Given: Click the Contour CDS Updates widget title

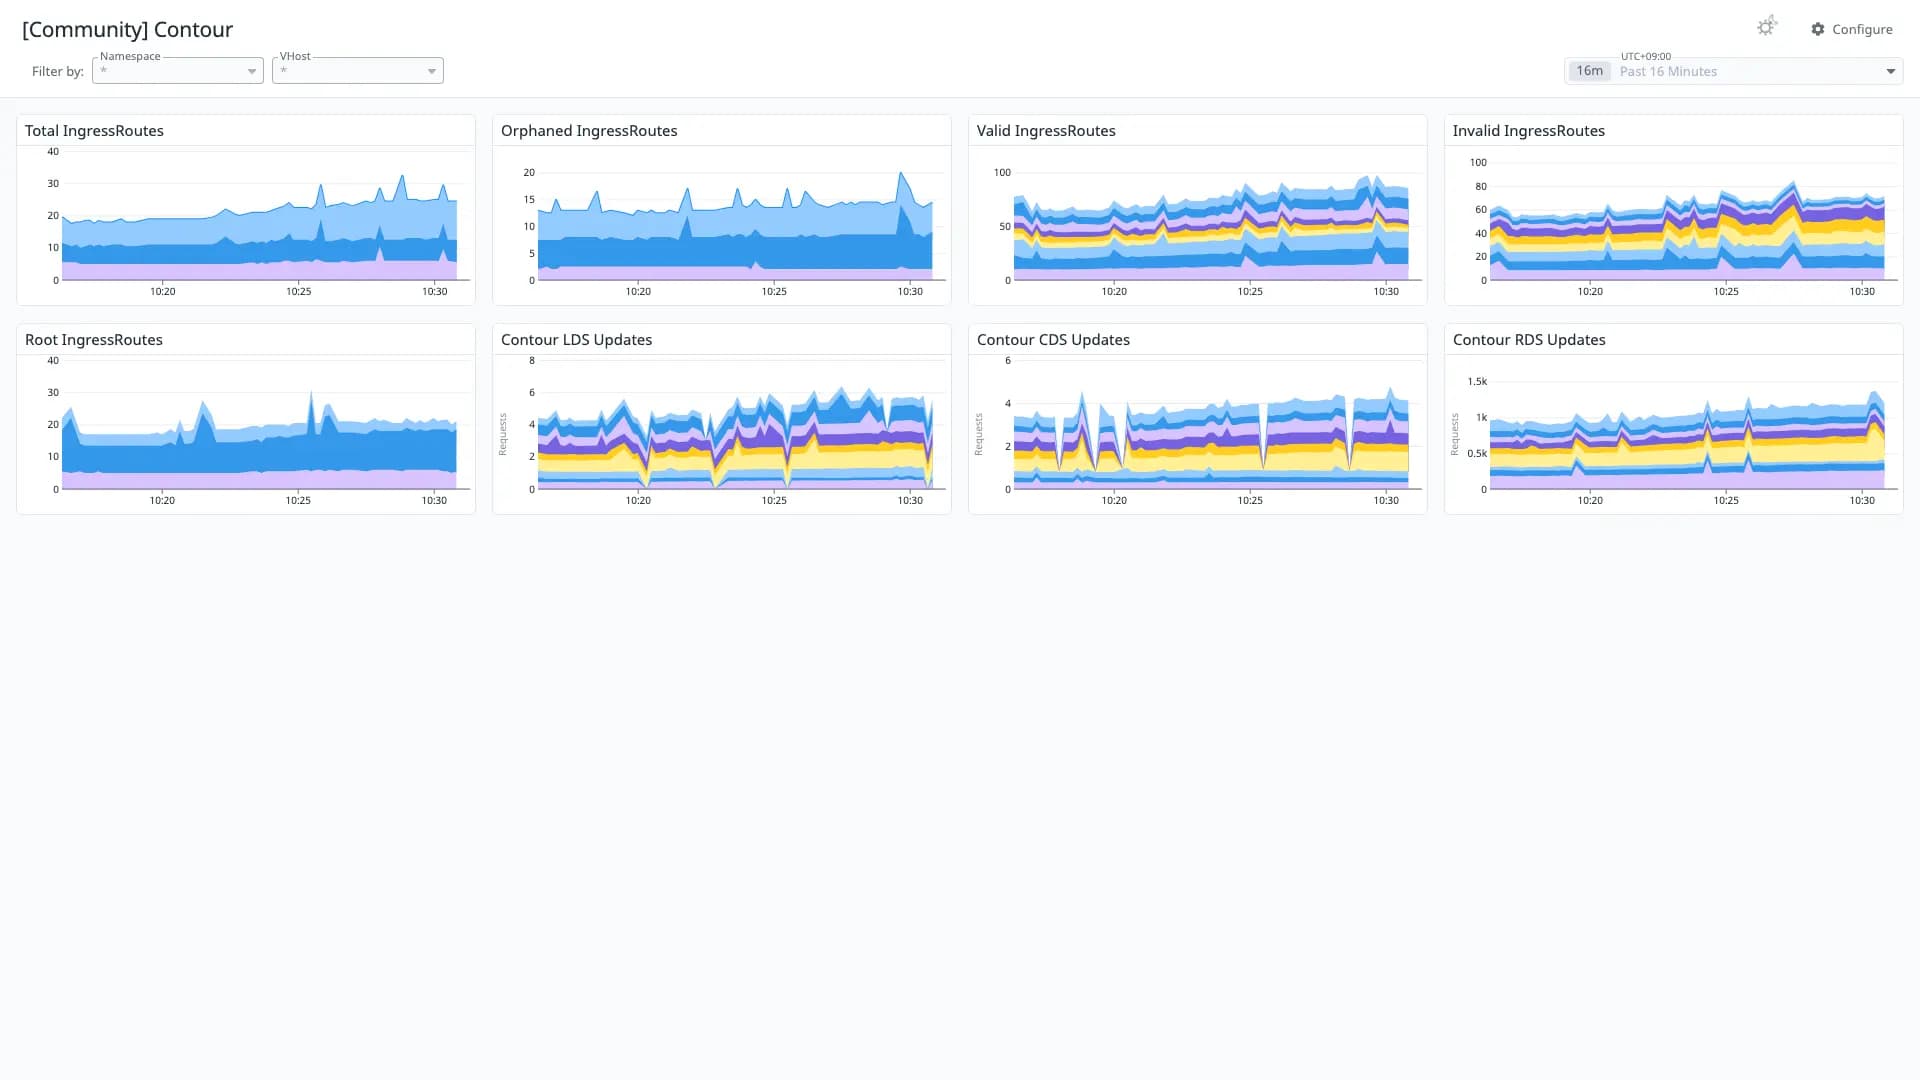Looking at the screenshot, I should pos(1053,340).
